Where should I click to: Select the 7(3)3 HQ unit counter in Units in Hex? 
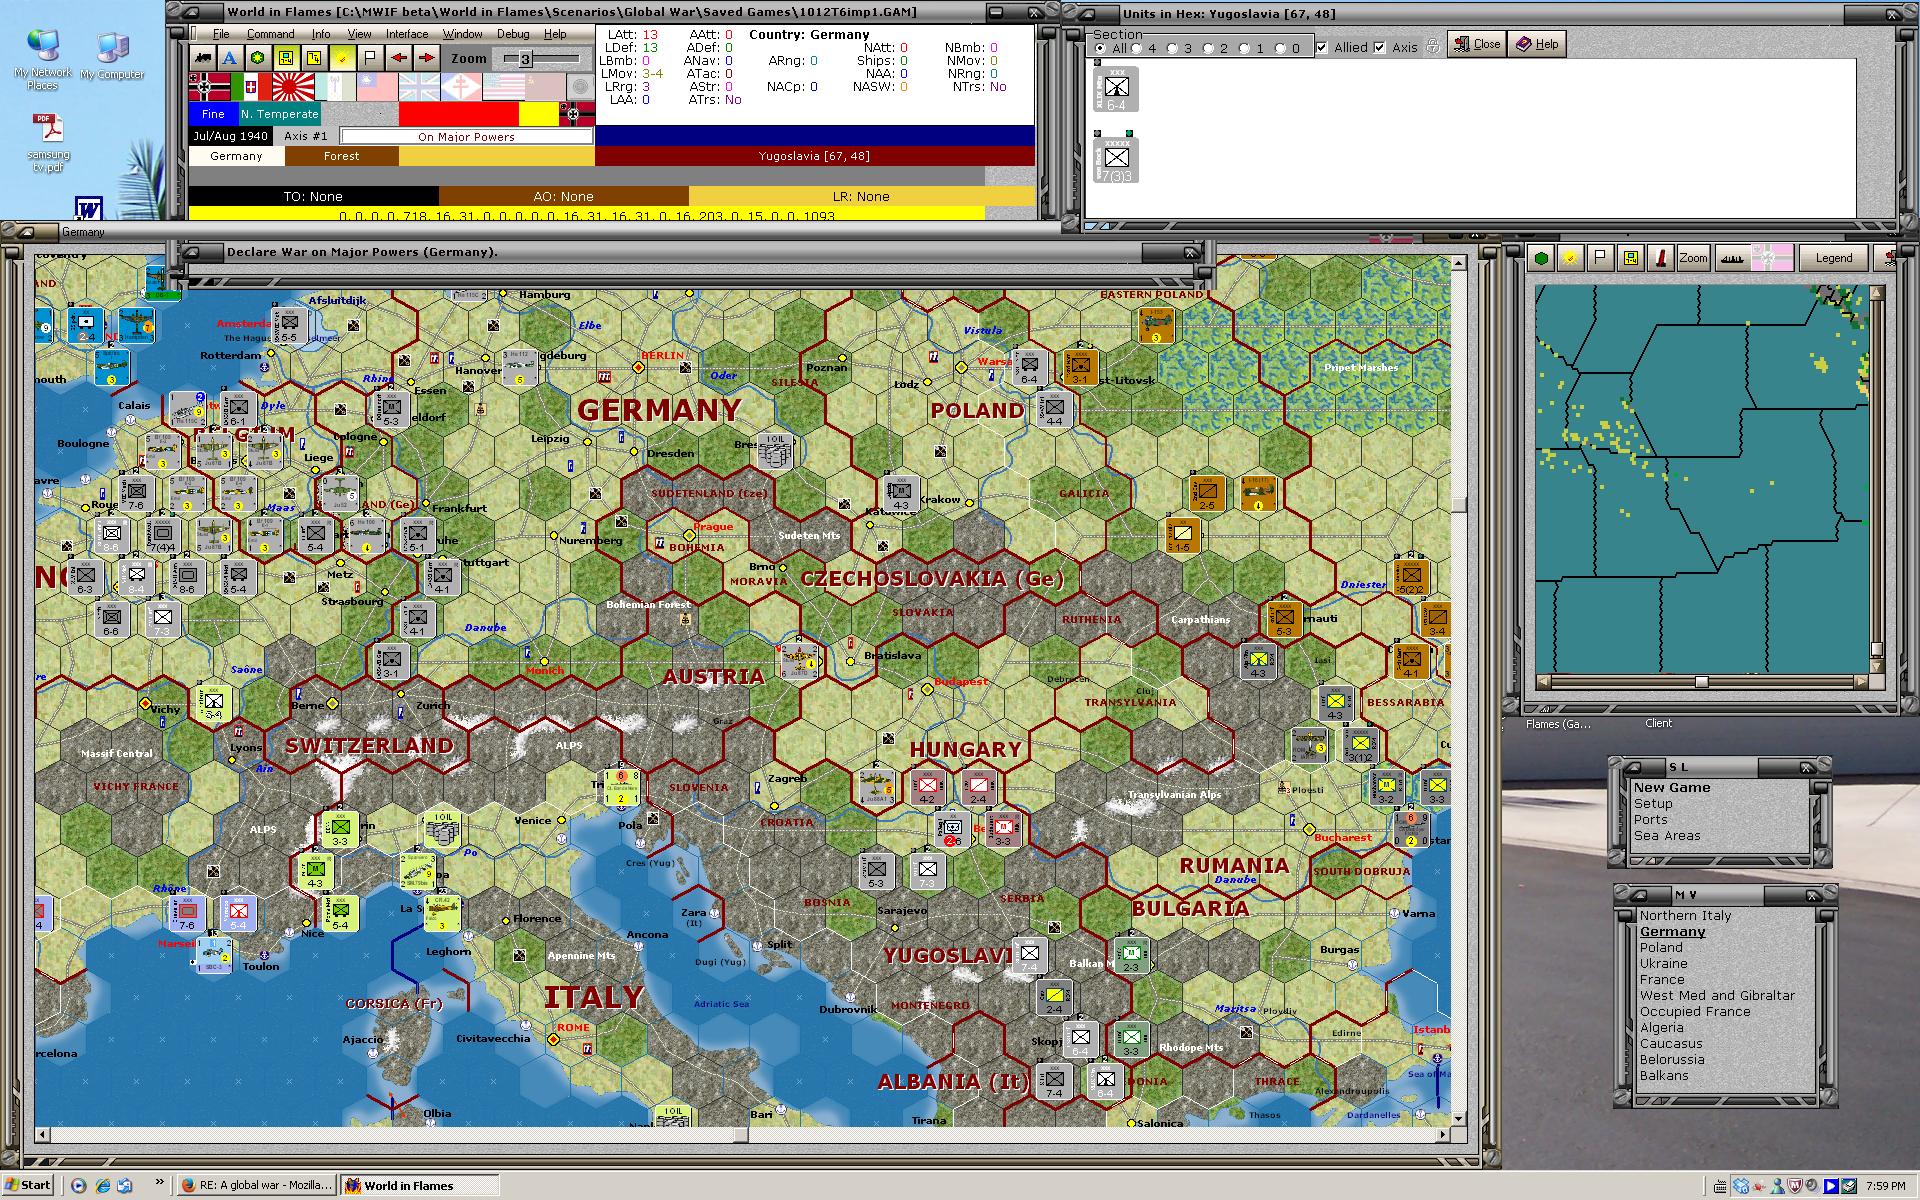point(1116,160)
